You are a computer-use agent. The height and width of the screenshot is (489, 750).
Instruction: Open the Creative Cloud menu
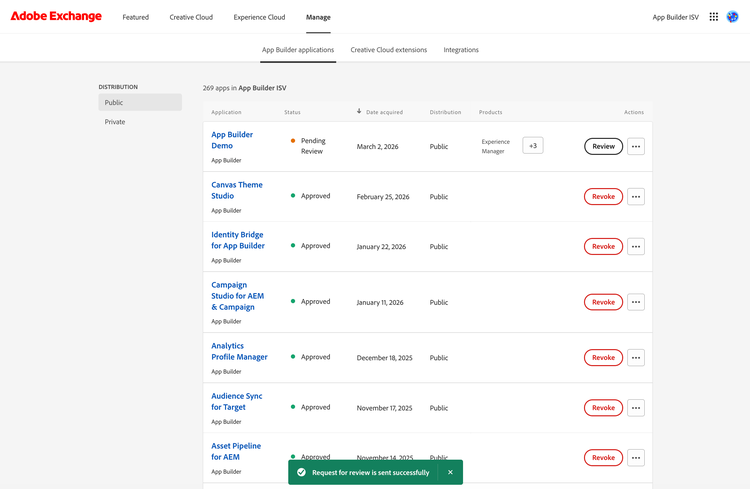point(191,17)
